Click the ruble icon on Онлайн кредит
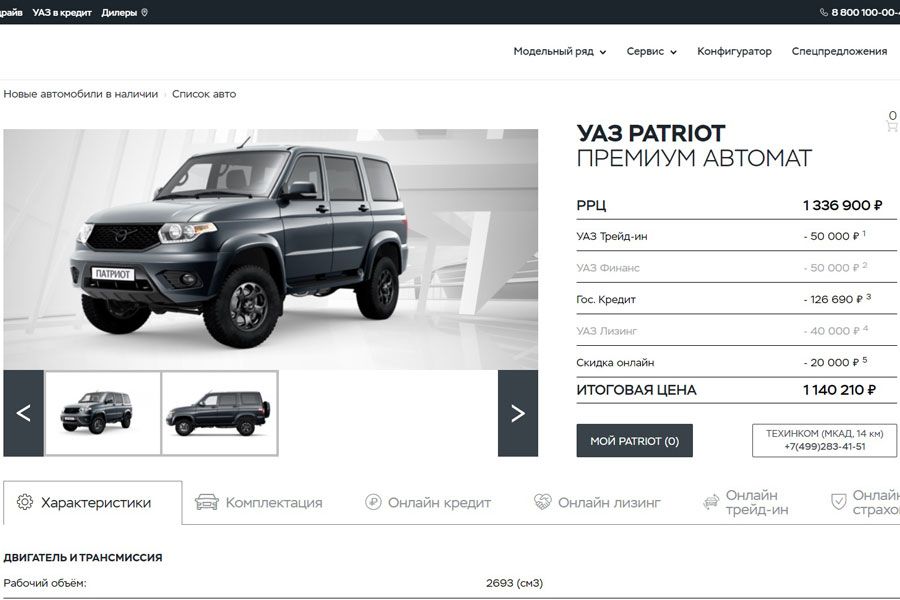Viewport: 900px width, 600px height. (373, 502)
